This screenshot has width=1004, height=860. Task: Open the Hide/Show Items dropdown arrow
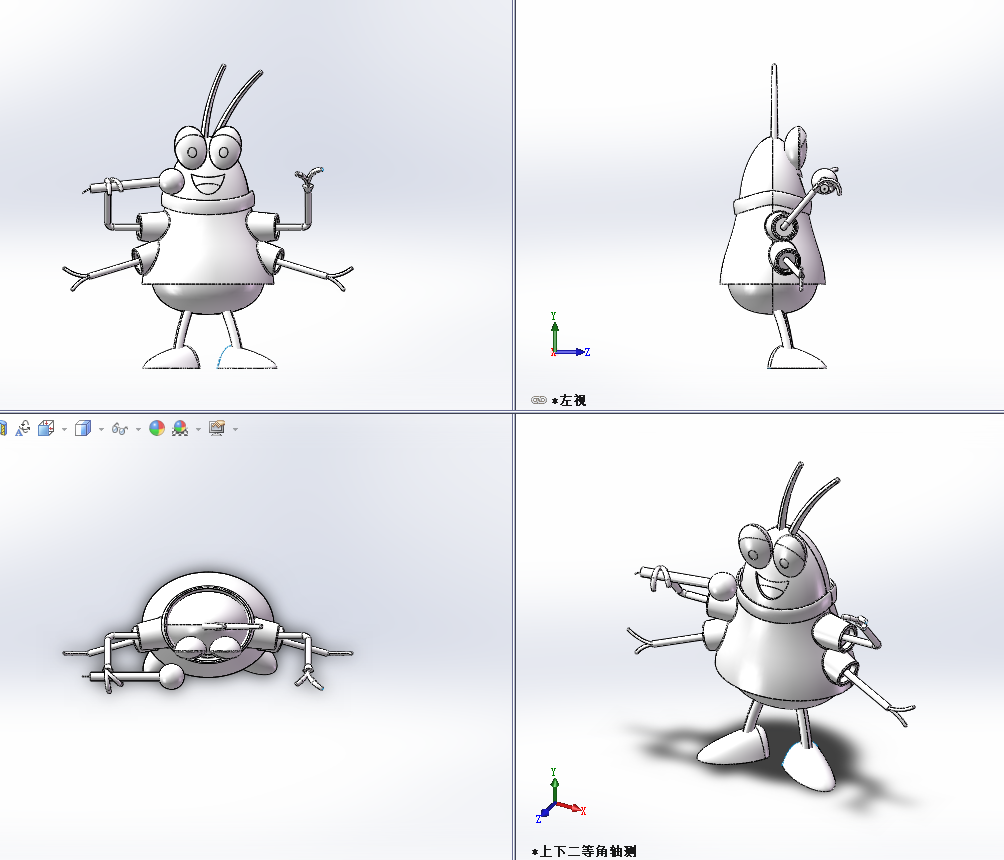(x=138, y=429)
